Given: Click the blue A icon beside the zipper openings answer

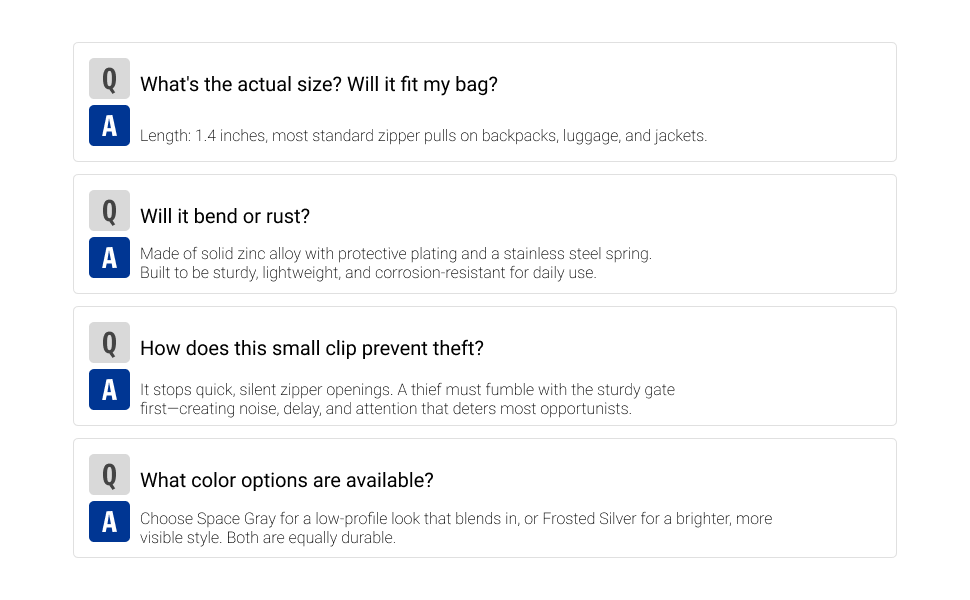Looking at the screenshot, I should [109, 390].
